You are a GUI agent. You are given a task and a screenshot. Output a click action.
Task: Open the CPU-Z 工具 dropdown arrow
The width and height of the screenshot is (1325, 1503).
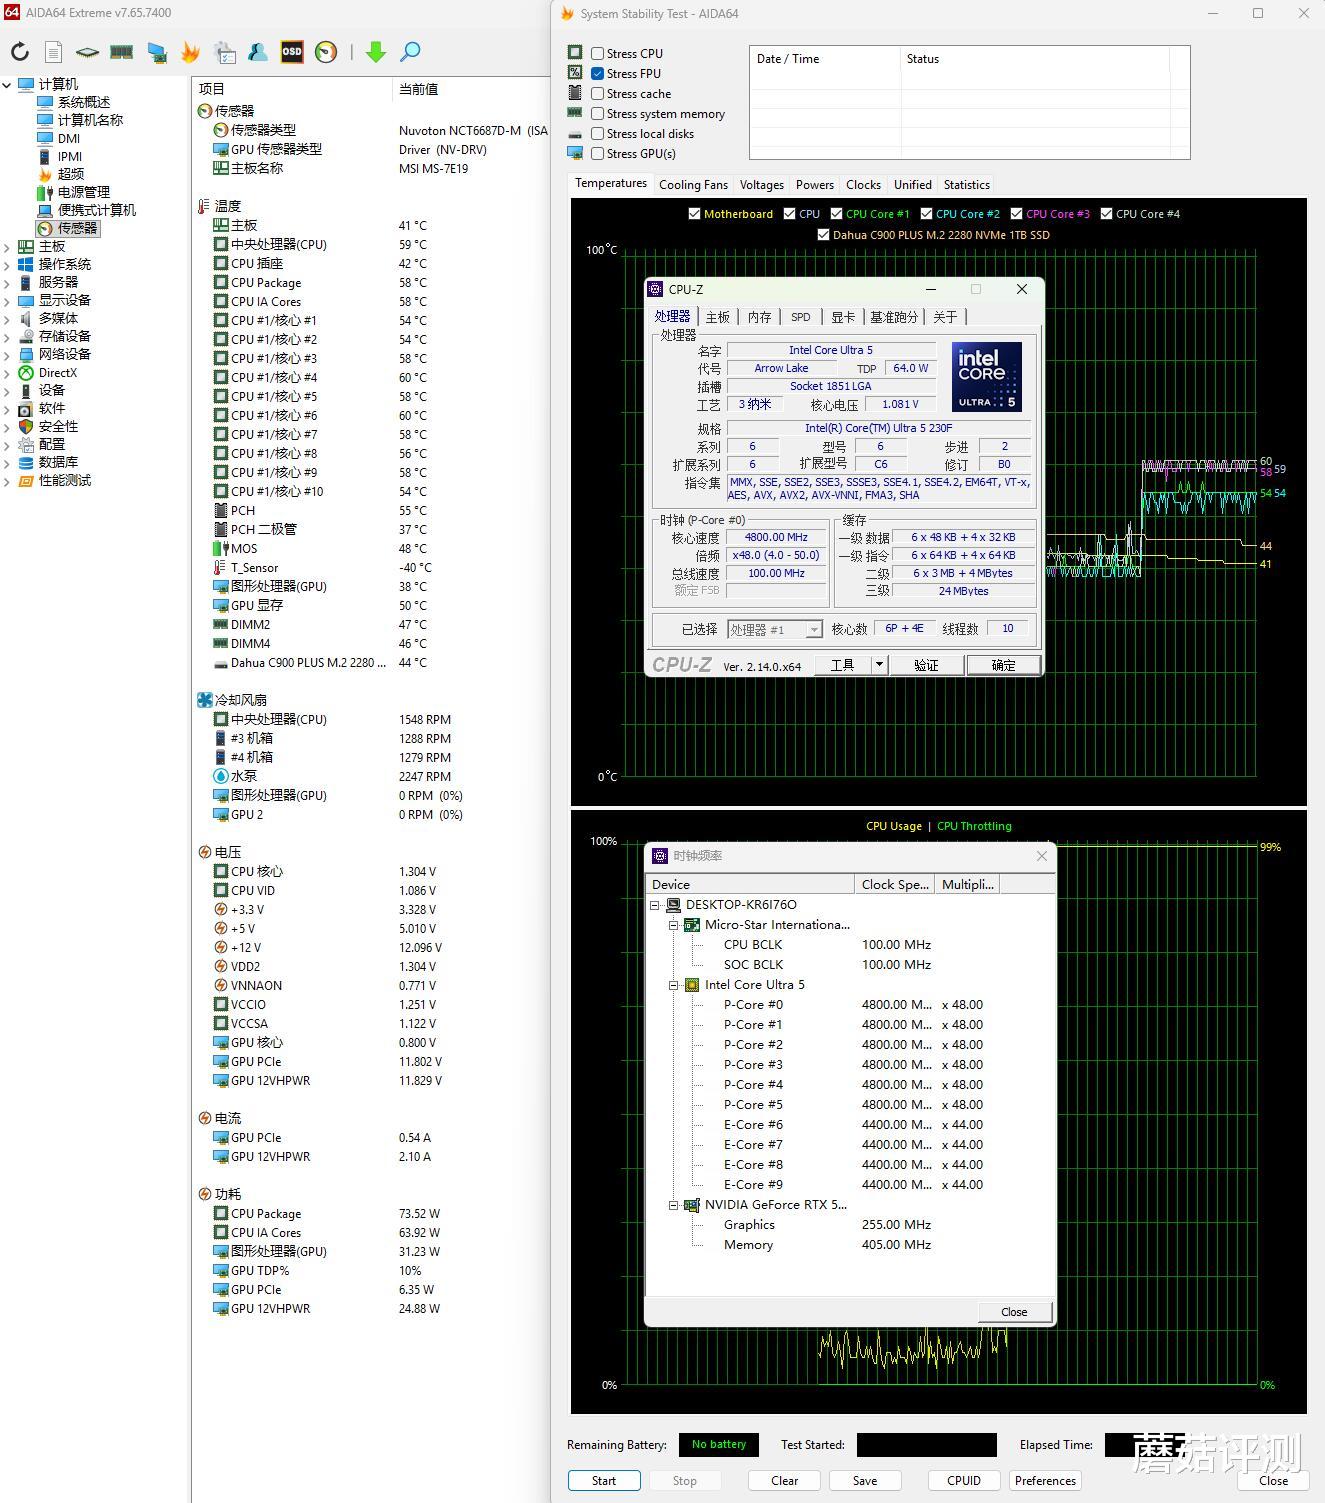(x=879, y=665)
